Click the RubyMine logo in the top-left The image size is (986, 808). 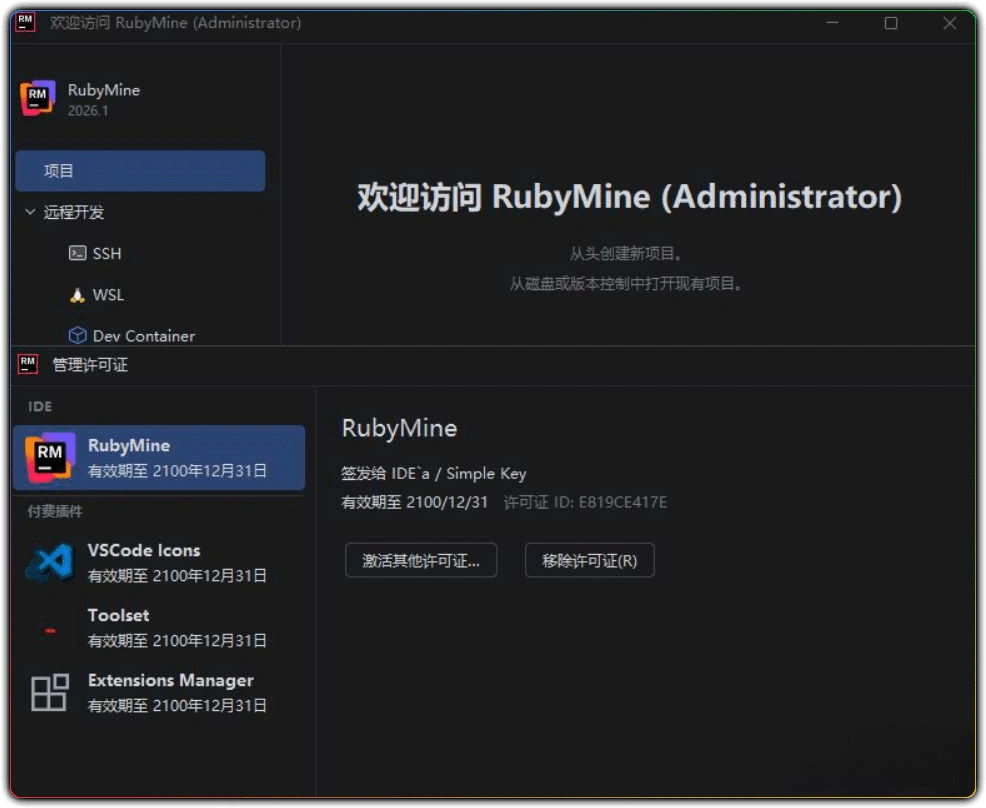click(x=37, y=97)
